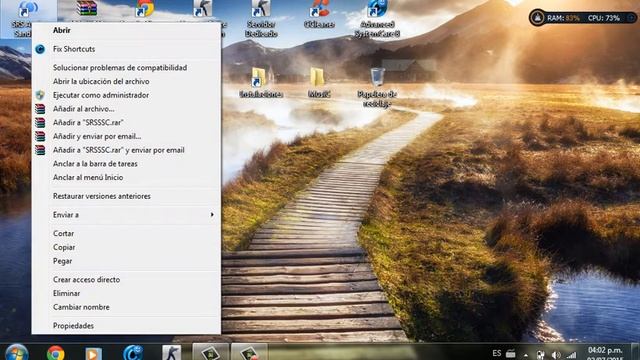Click the network signal tray icon
Screen dimensions: 640x360
click(571, 355)
